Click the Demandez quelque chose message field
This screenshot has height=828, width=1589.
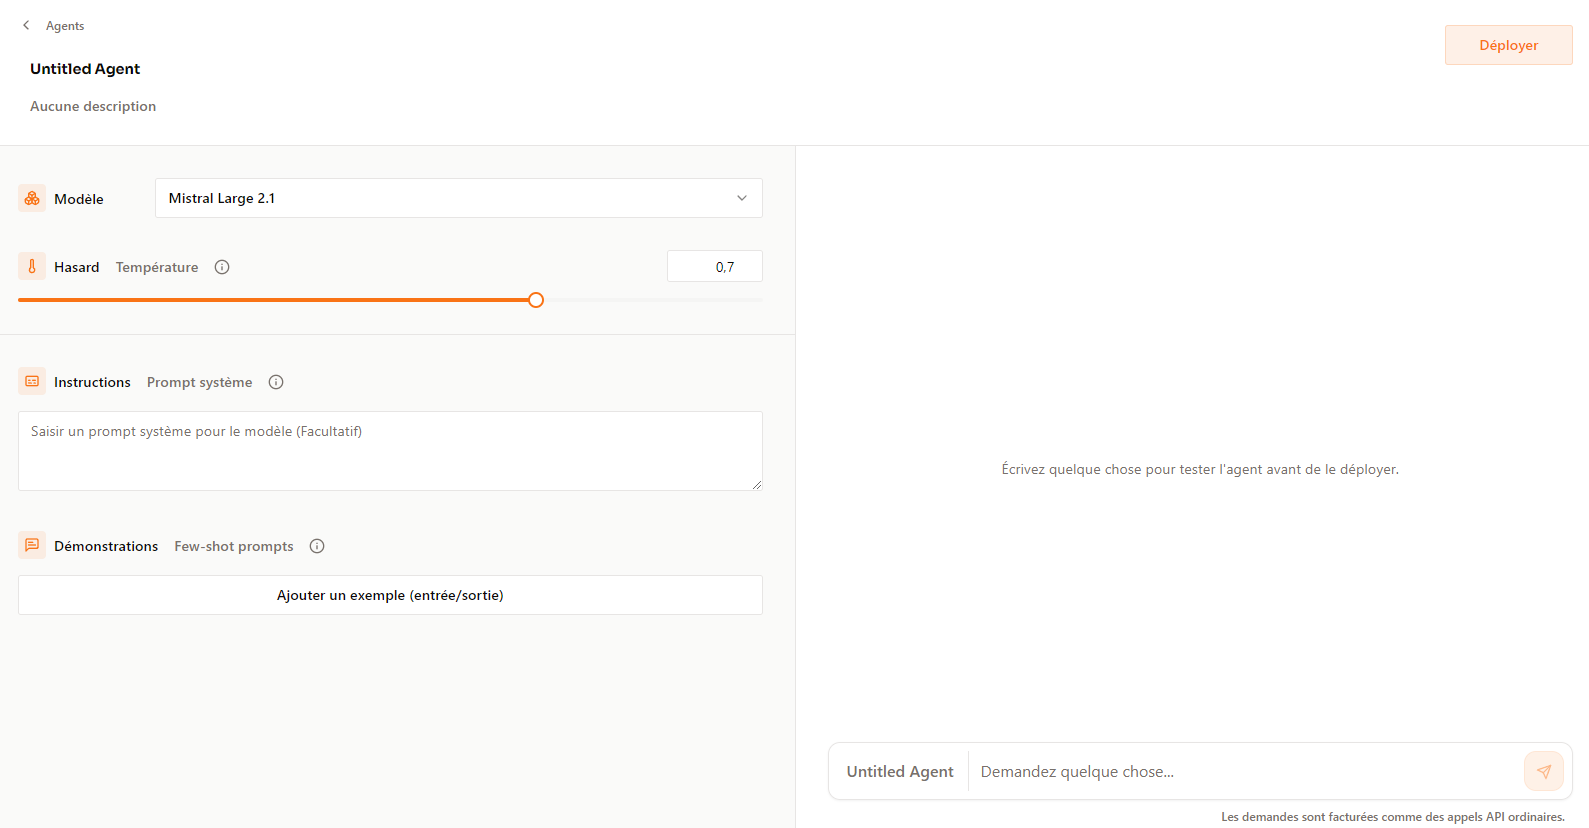pos(1240,772)
